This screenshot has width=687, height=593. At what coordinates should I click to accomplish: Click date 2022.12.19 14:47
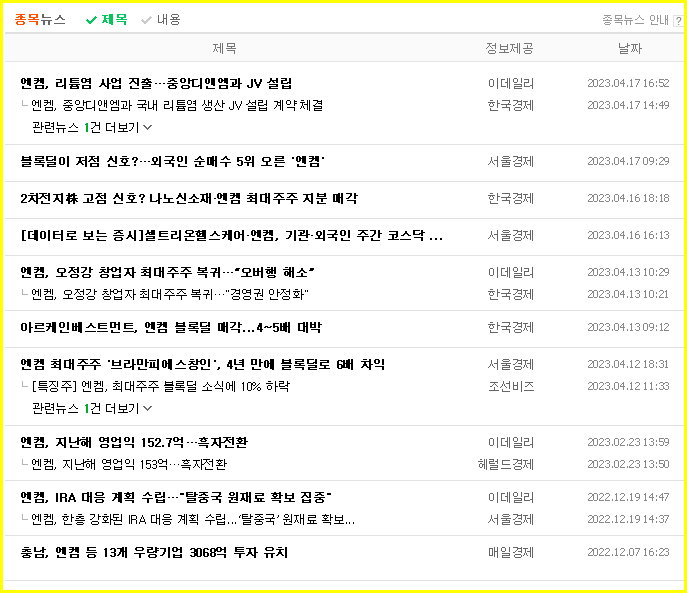[x=628, y=498]
